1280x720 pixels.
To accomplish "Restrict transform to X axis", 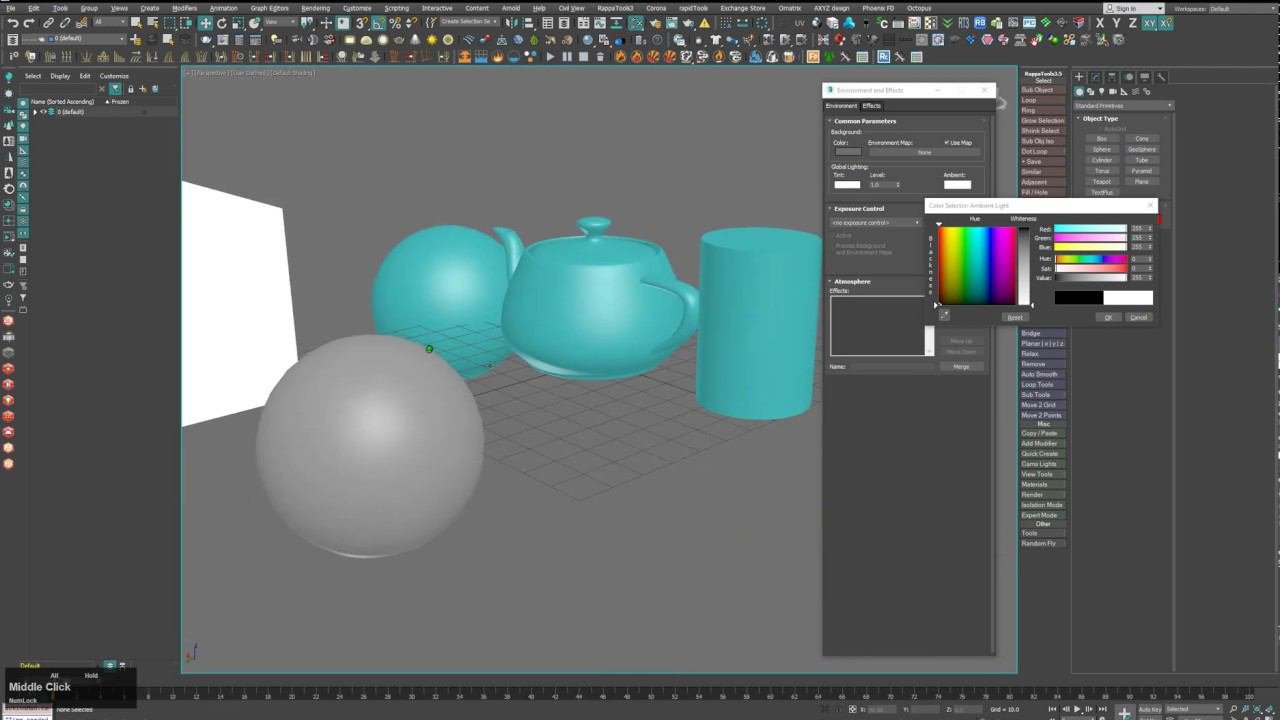I will pyautogui.click(x=1100, y=23).
